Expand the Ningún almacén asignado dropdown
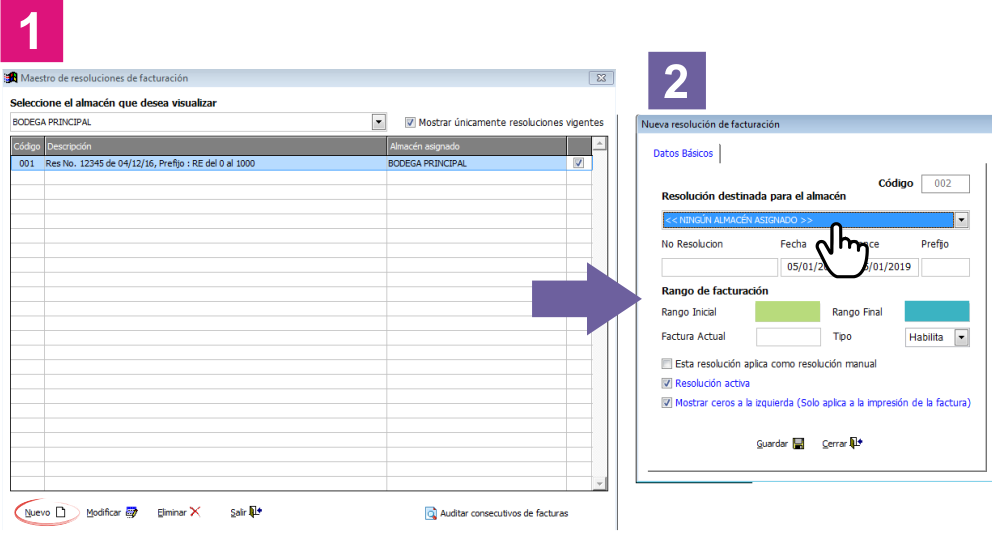The image size is (1000, 553). pos(961,220)
